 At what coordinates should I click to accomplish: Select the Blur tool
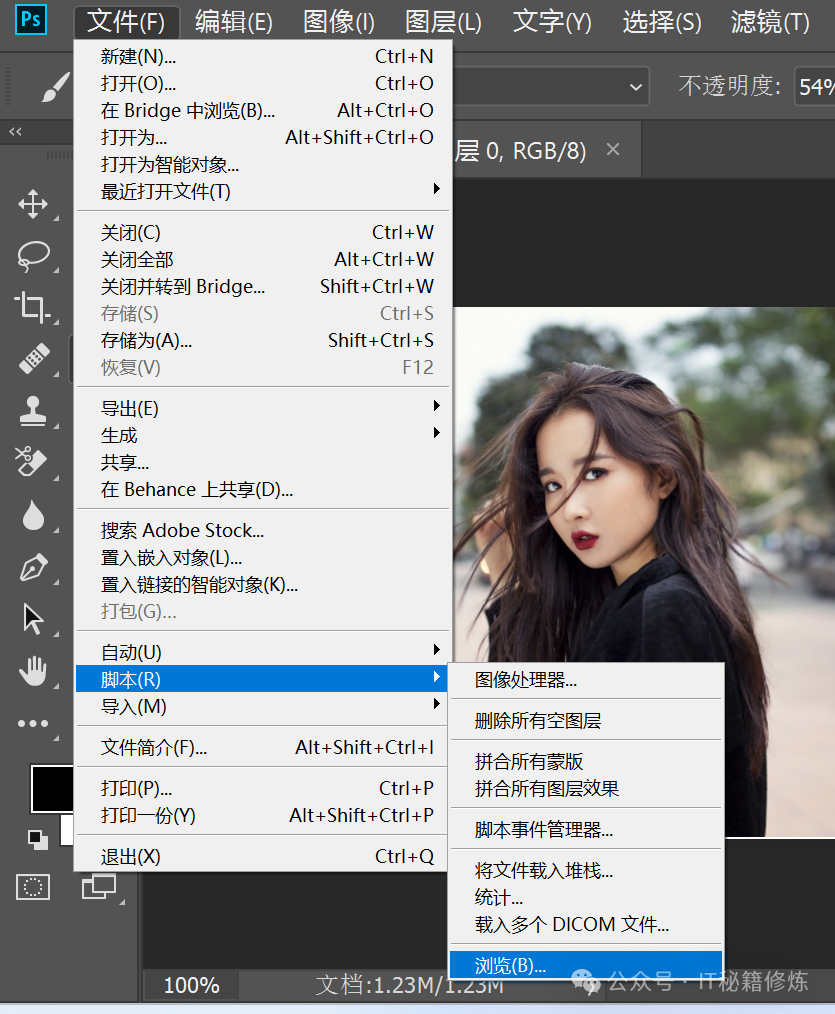click(x=33, y=514)
